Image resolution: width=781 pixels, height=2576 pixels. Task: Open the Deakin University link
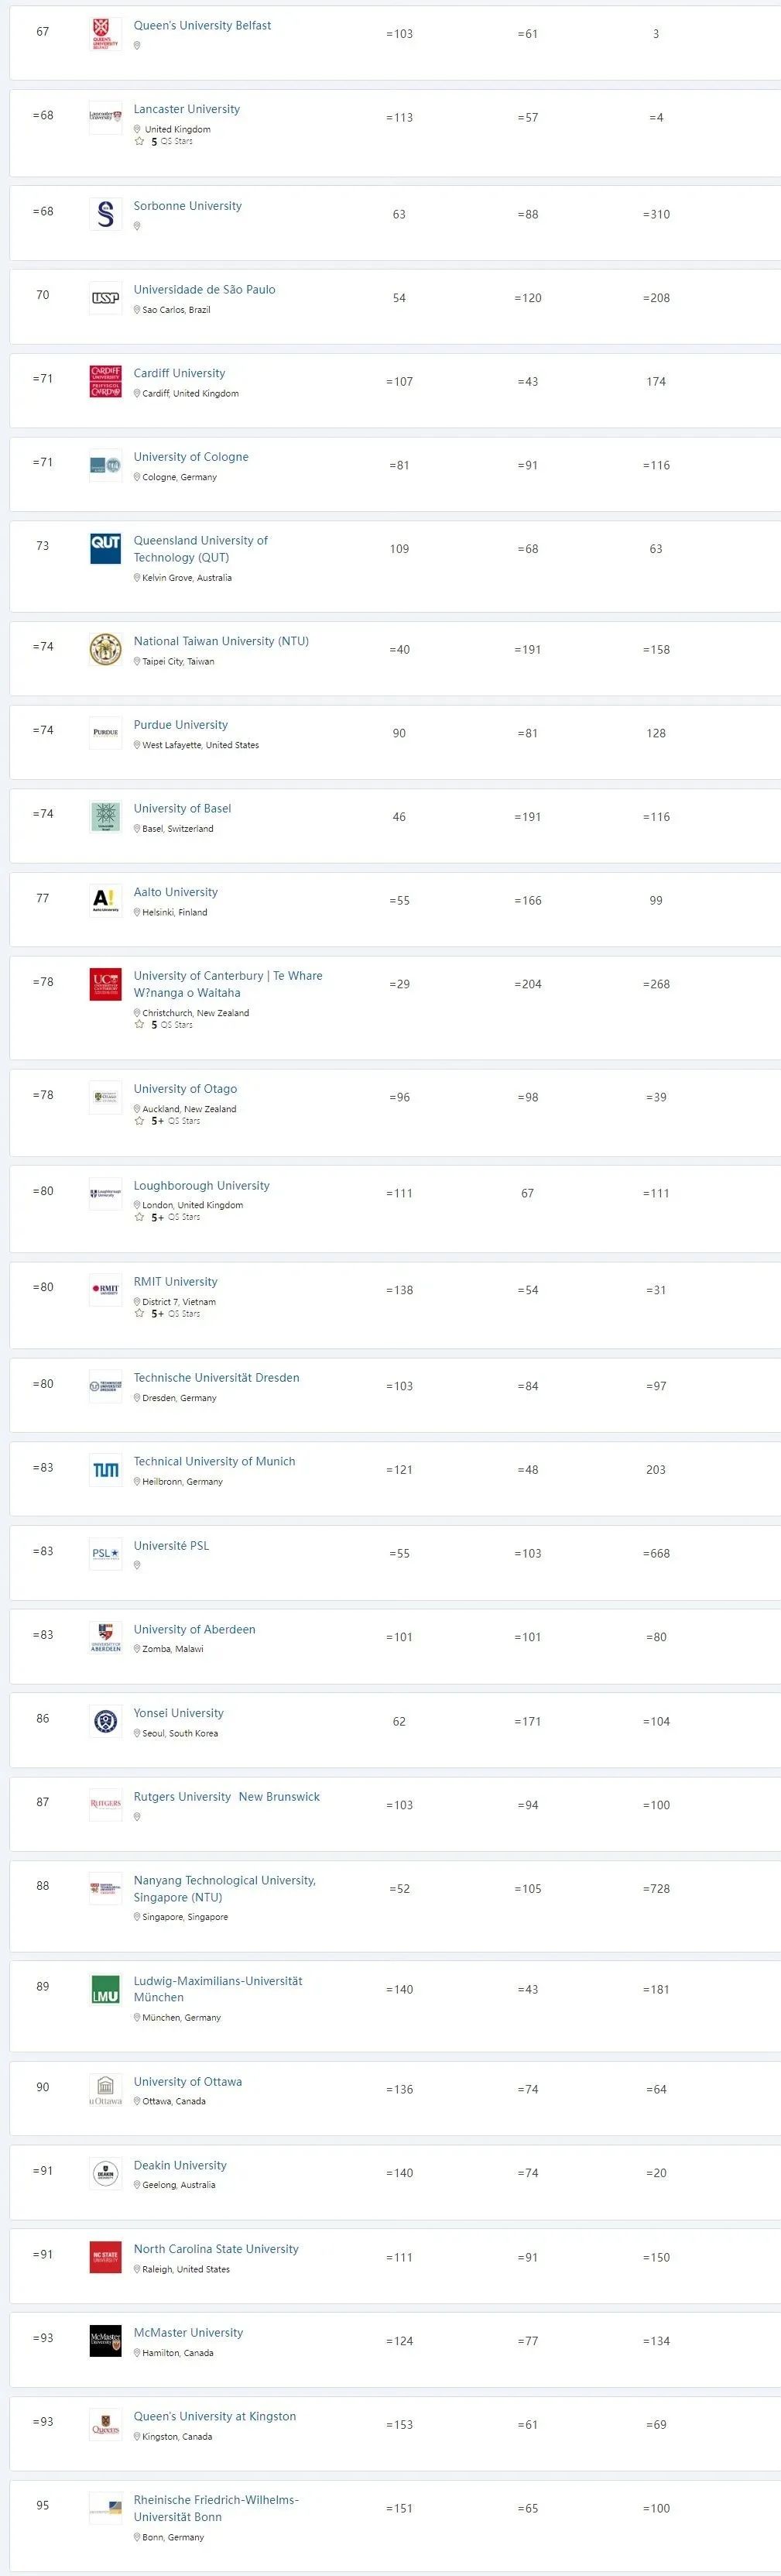180,2165
